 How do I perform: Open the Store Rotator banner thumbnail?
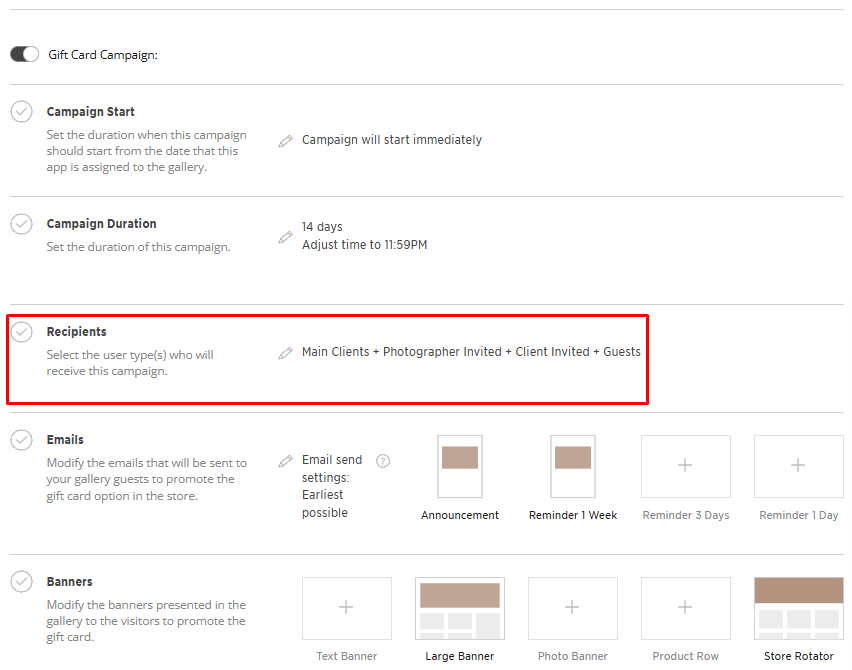[798, 608]
